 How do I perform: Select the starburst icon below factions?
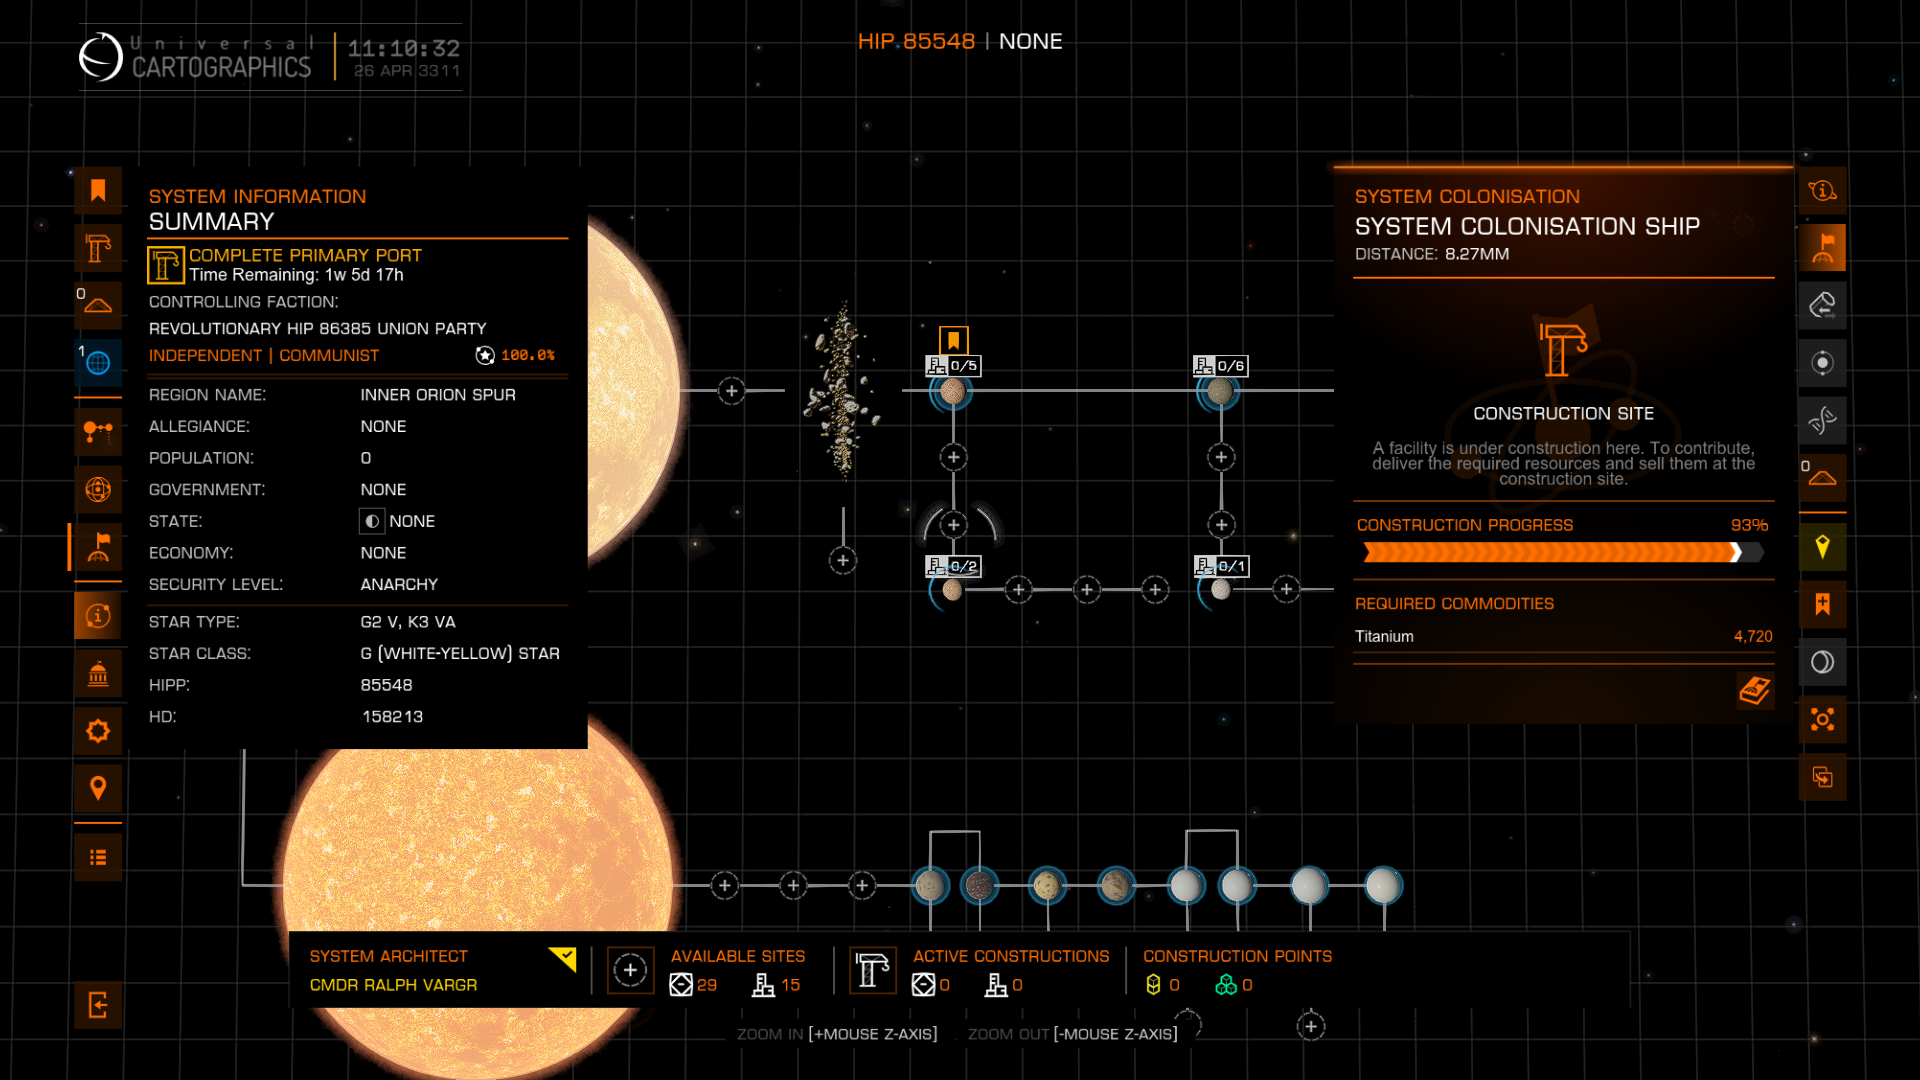[98, 731]
